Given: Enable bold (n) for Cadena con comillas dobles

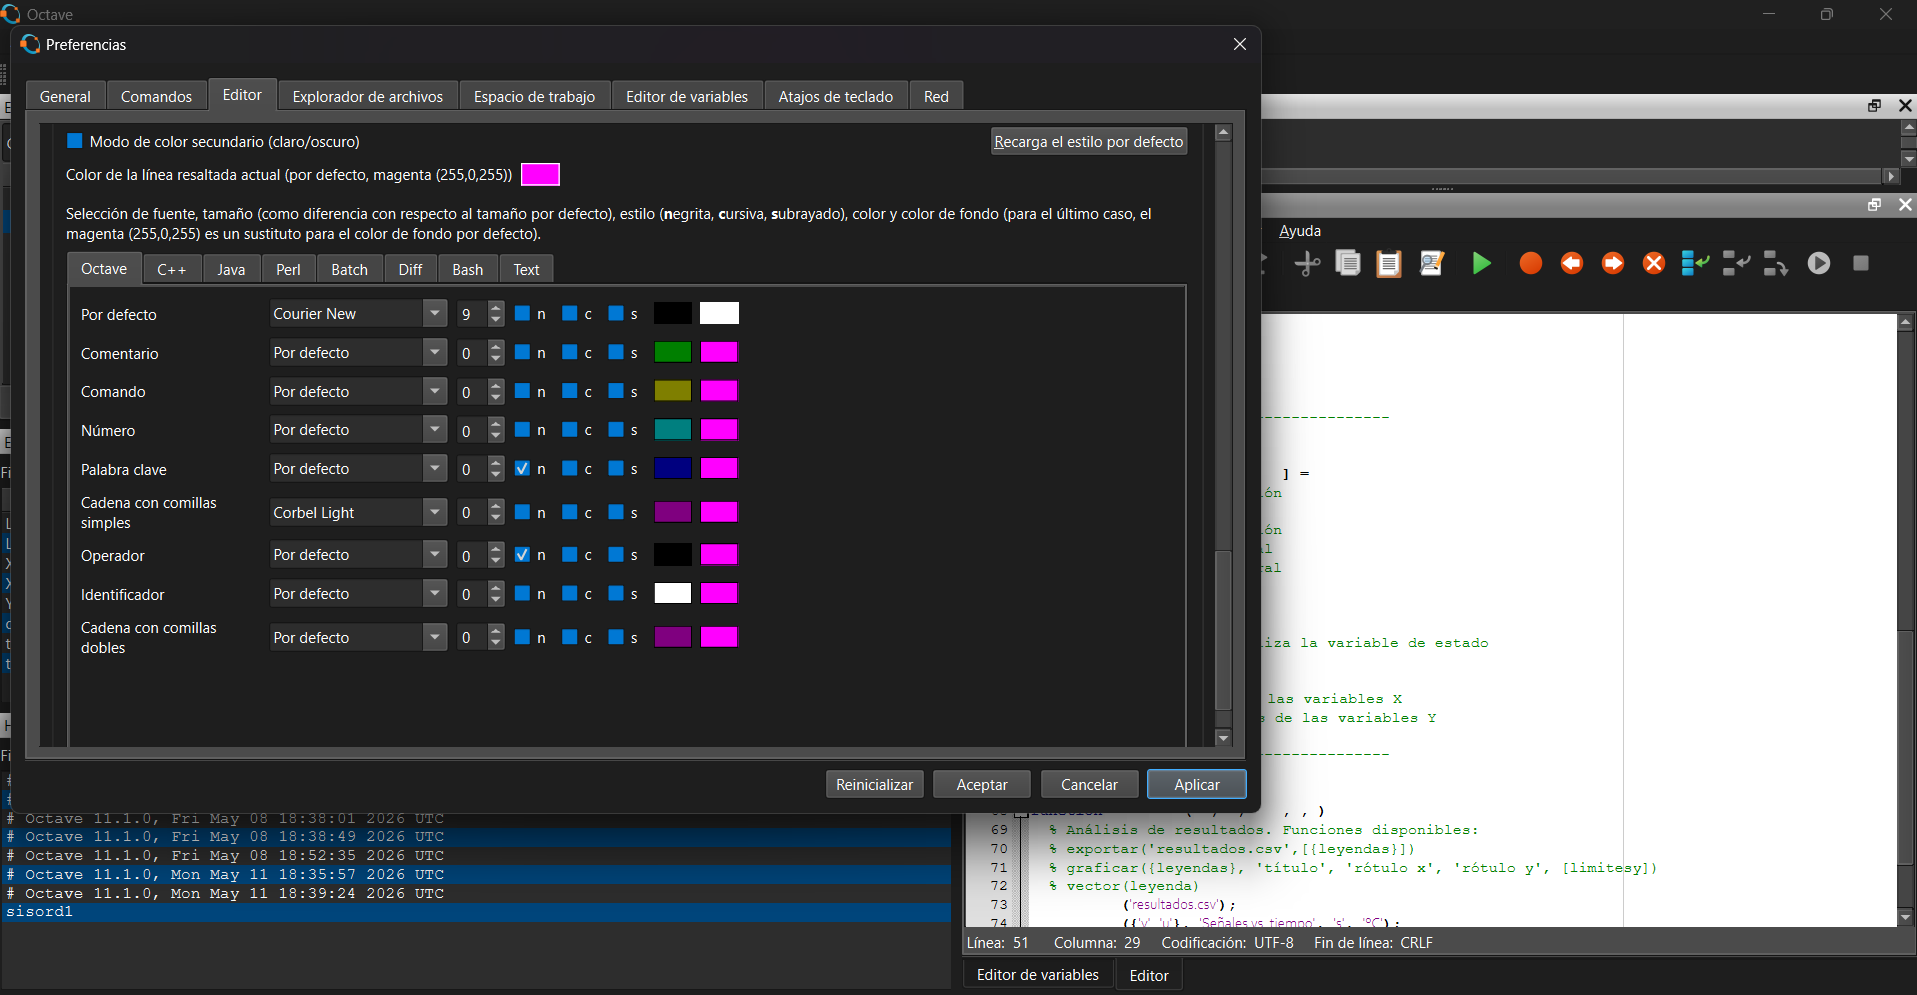Looking at the screenshot, I should (x=522, y=637).
